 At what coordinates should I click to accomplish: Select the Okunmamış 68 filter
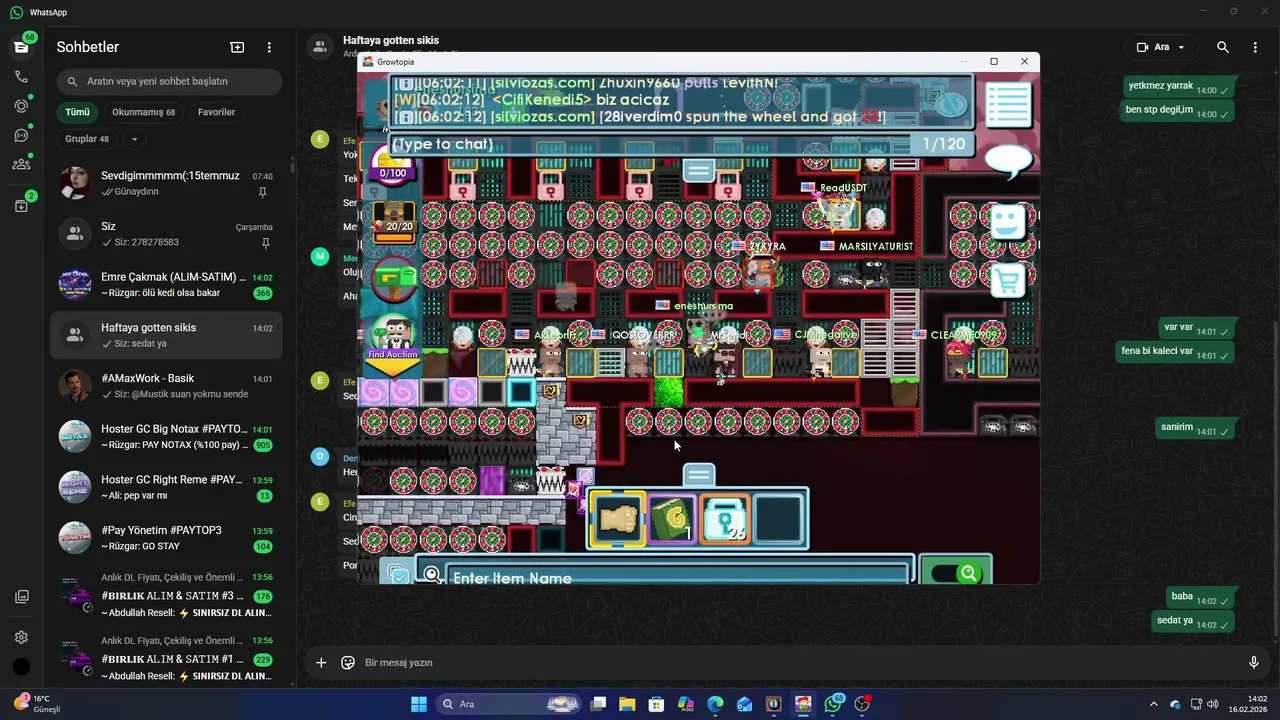tap(143, 112)
